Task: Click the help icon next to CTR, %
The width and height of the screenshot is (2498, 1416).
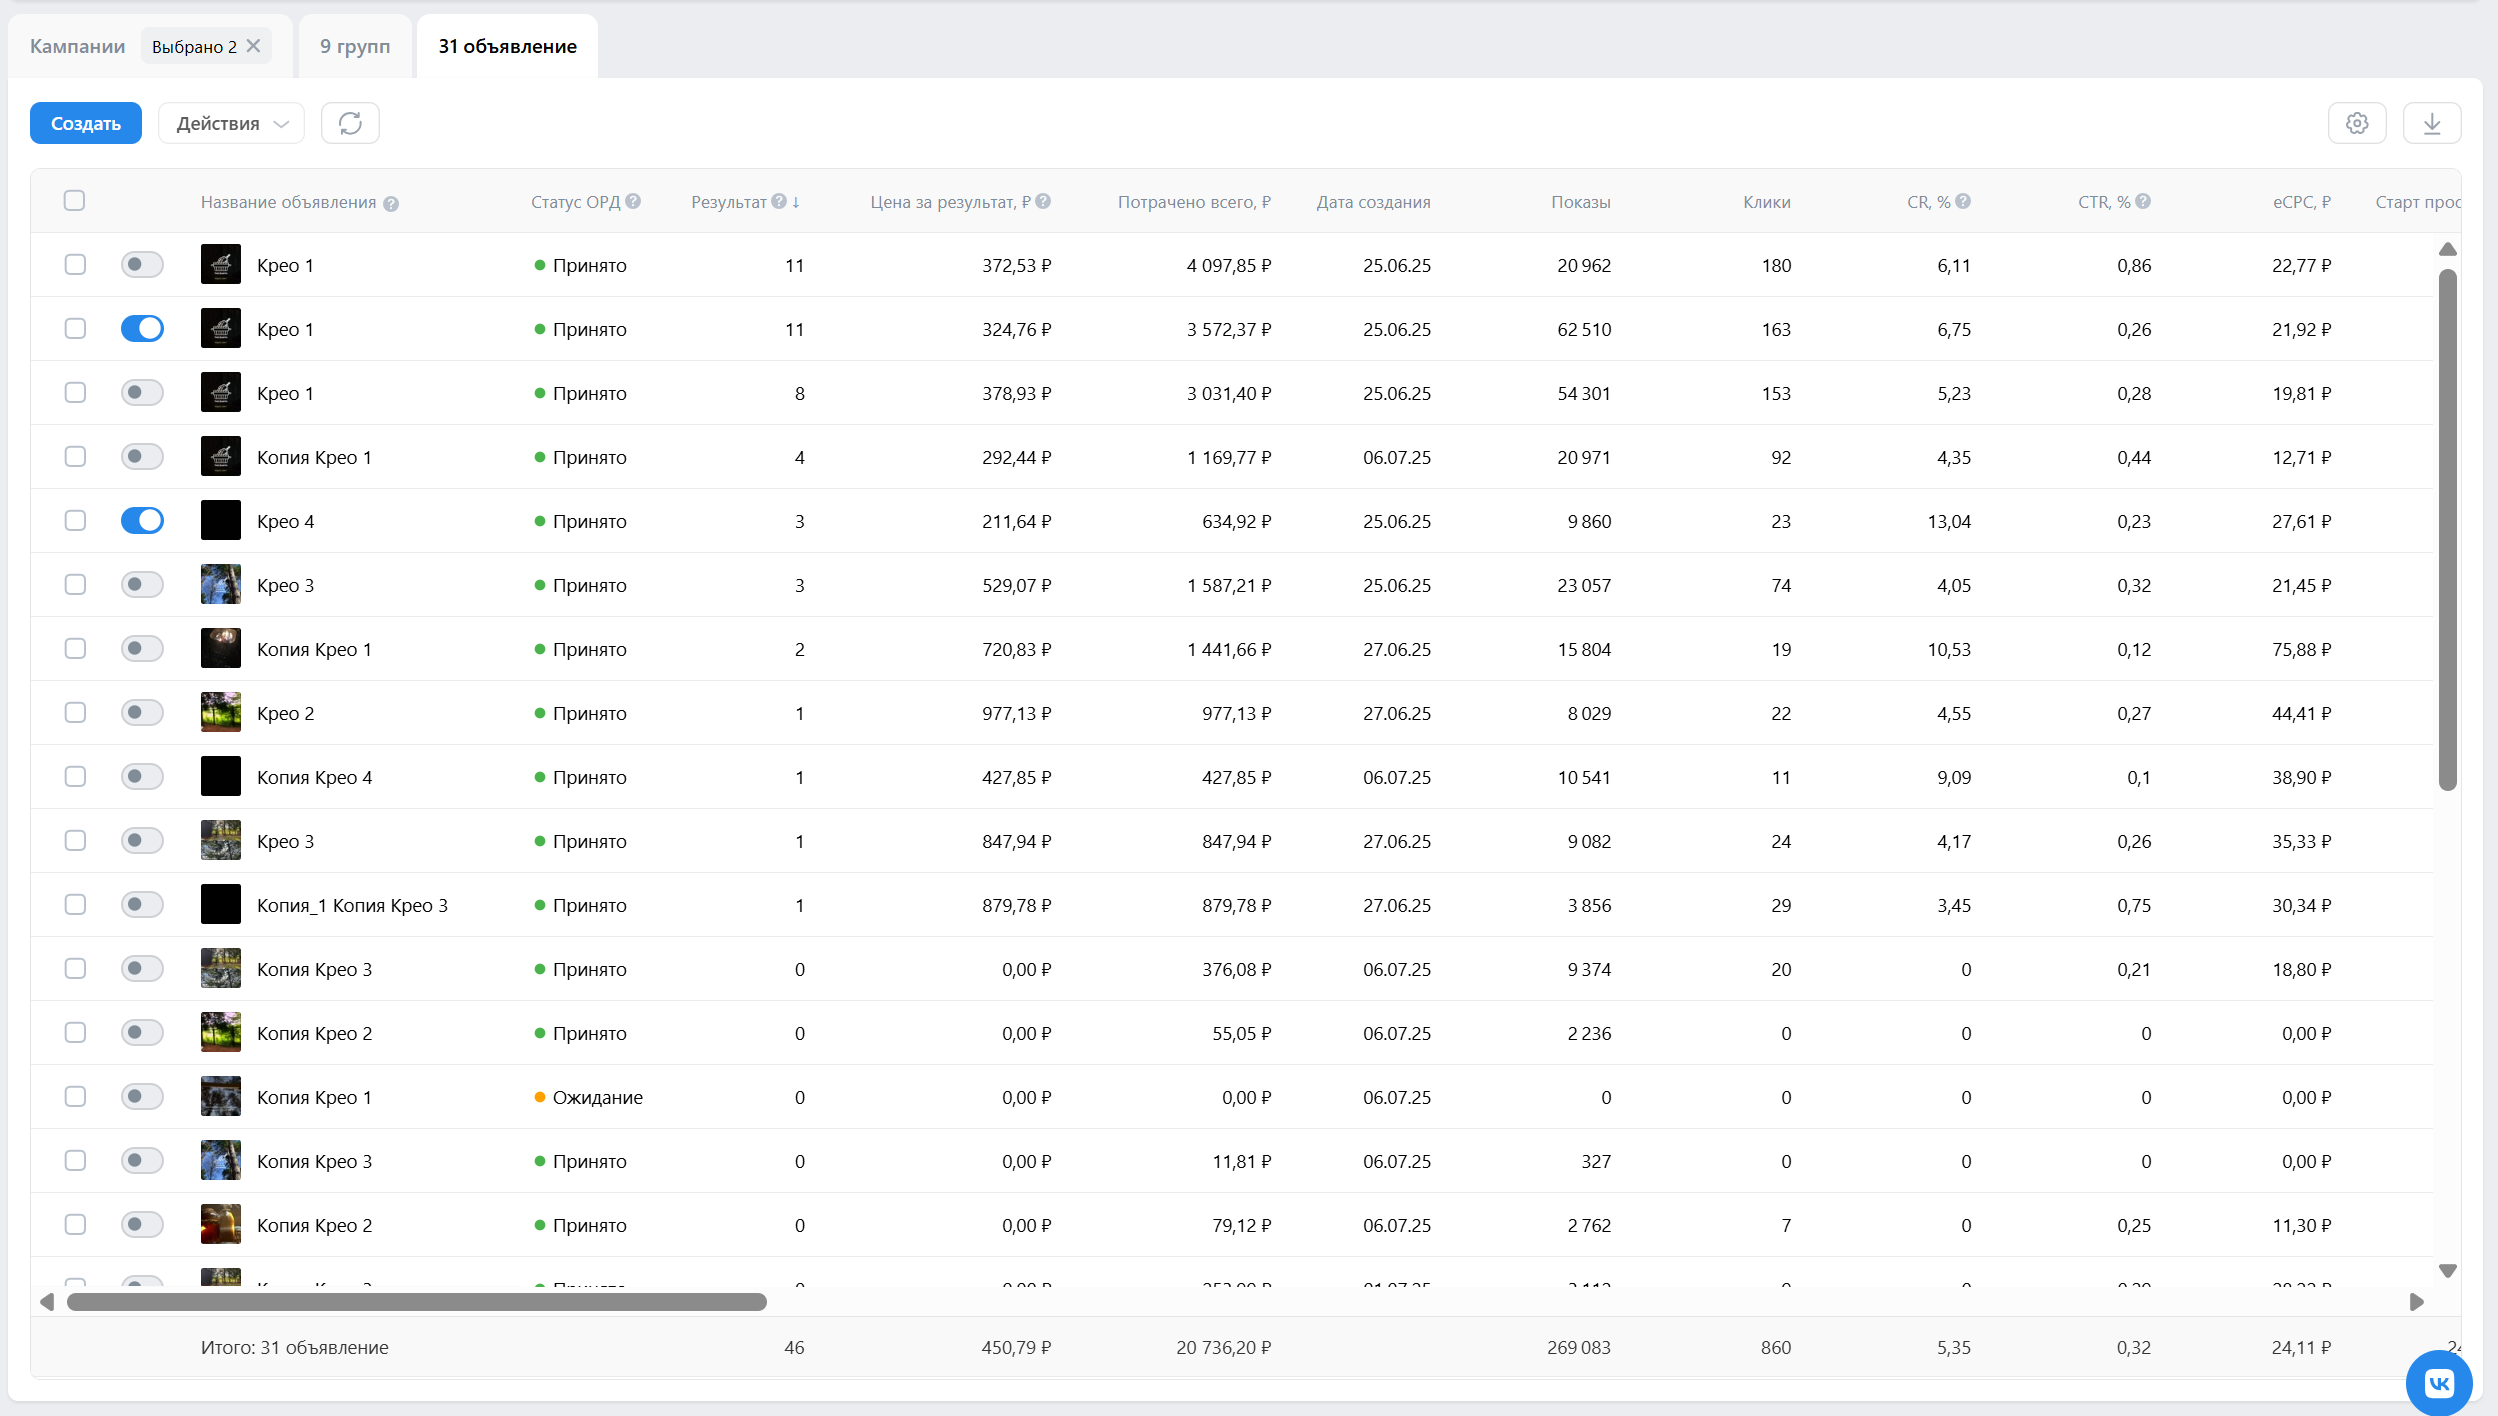Action: click(x=2143, y=201)
